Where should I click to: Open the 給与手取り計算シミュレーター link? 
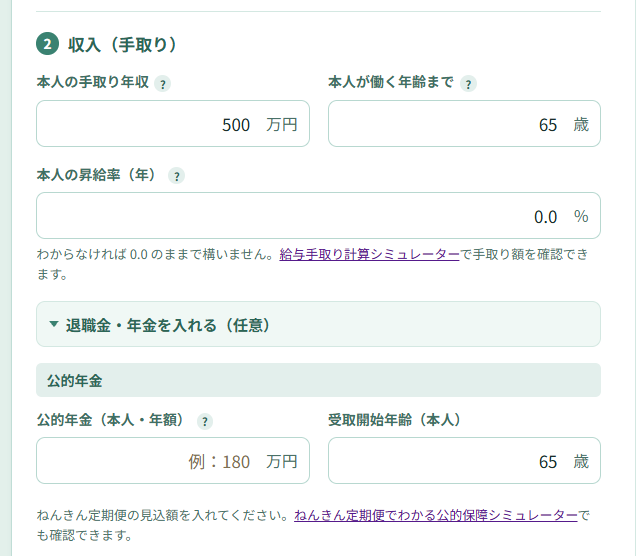[x=369, y=255]
